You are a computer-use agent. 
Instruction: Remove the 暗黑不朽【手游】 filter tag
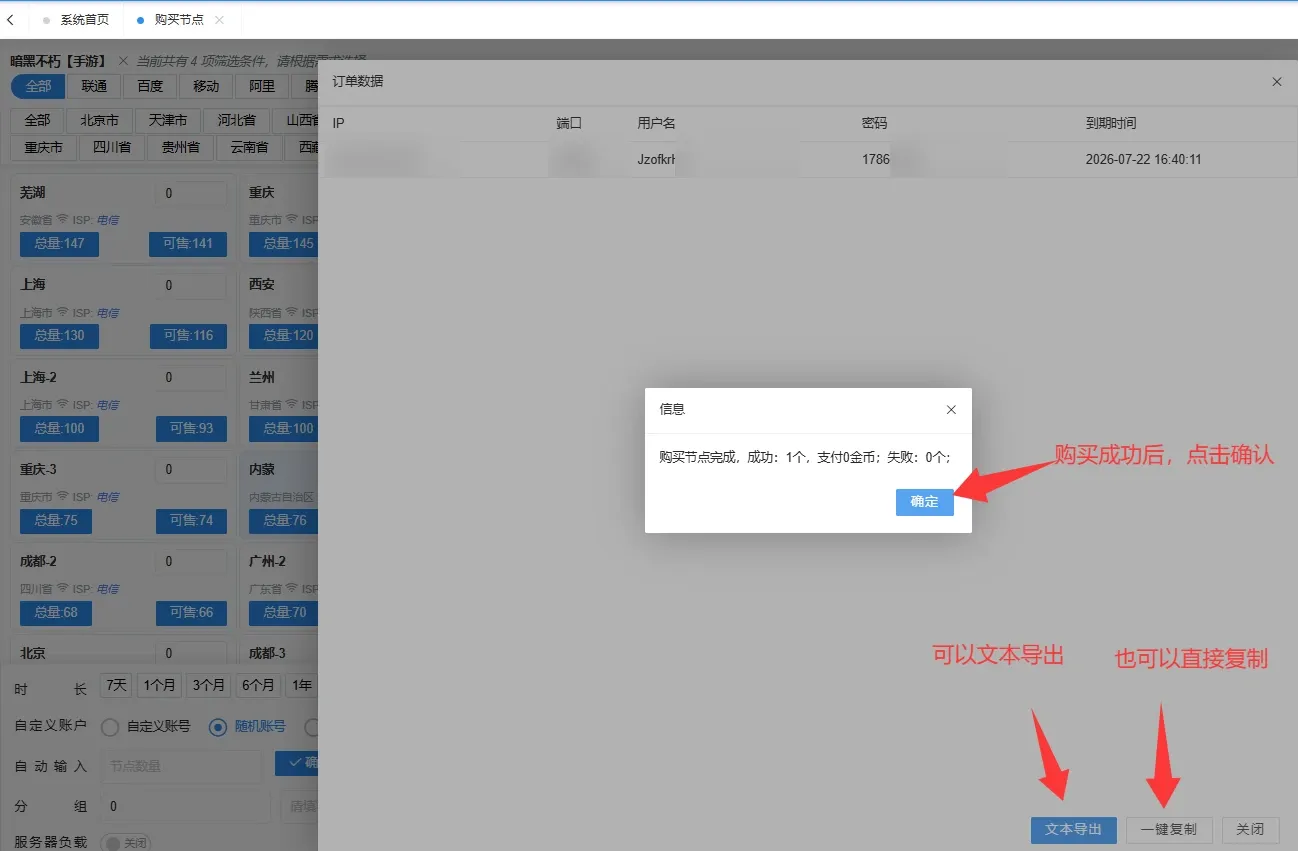123,61
